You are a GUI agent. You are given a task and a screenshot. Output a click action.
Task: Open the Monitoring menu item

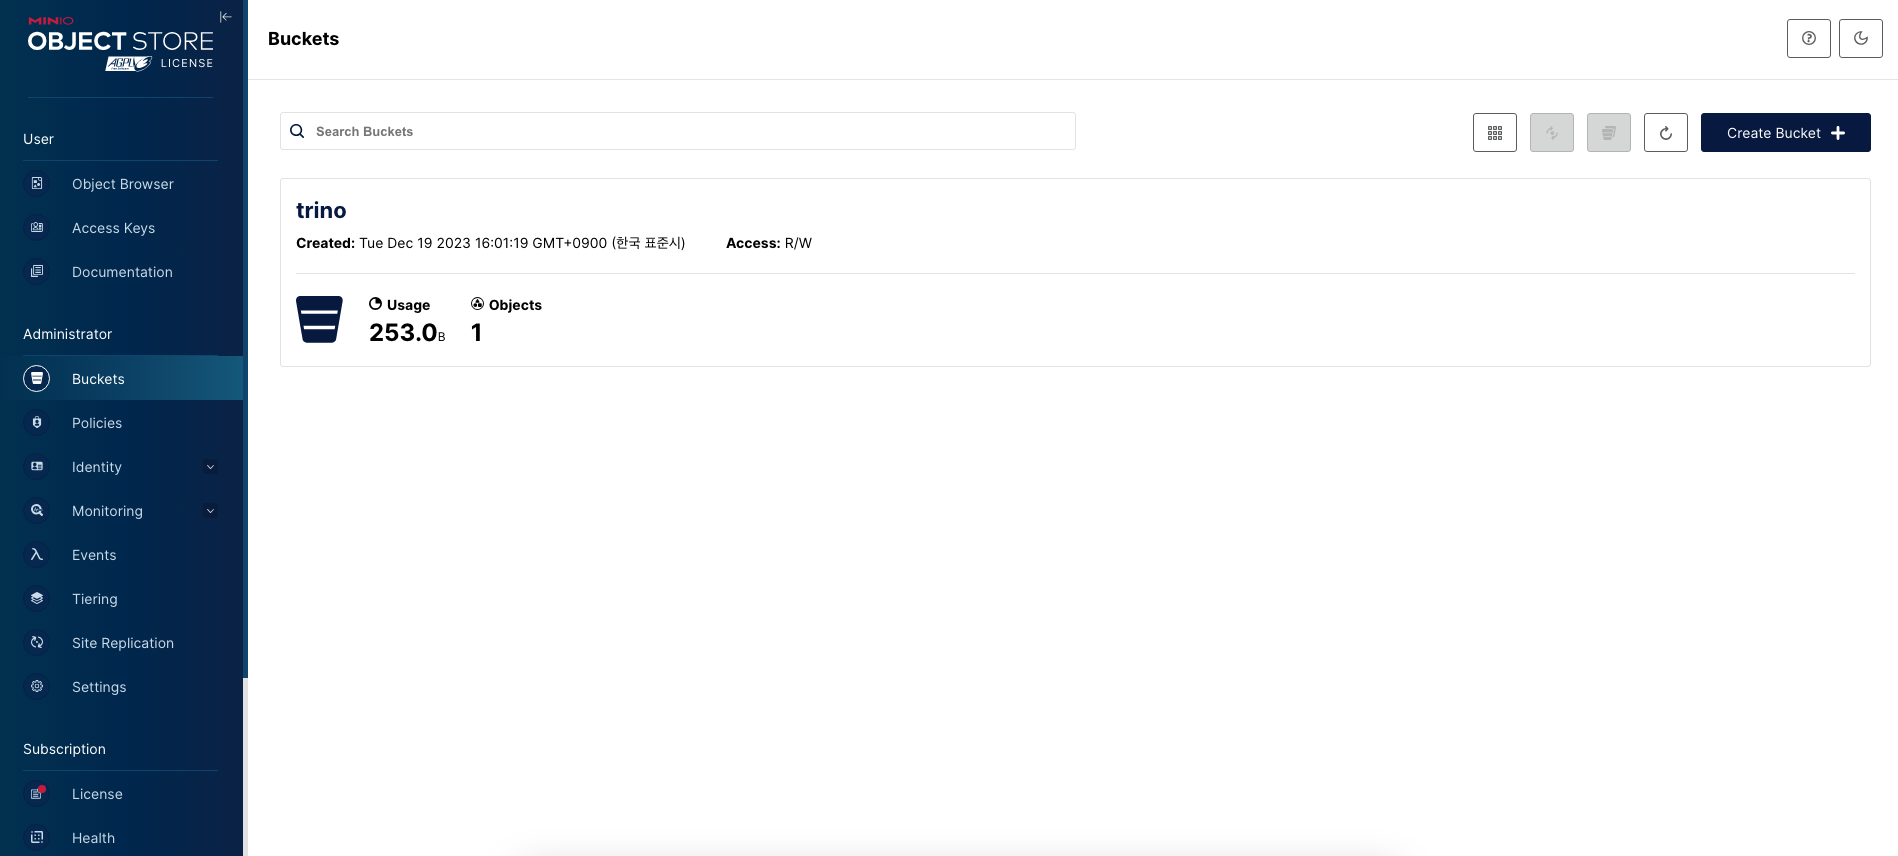pyautogui.click(x=121, y=511)
